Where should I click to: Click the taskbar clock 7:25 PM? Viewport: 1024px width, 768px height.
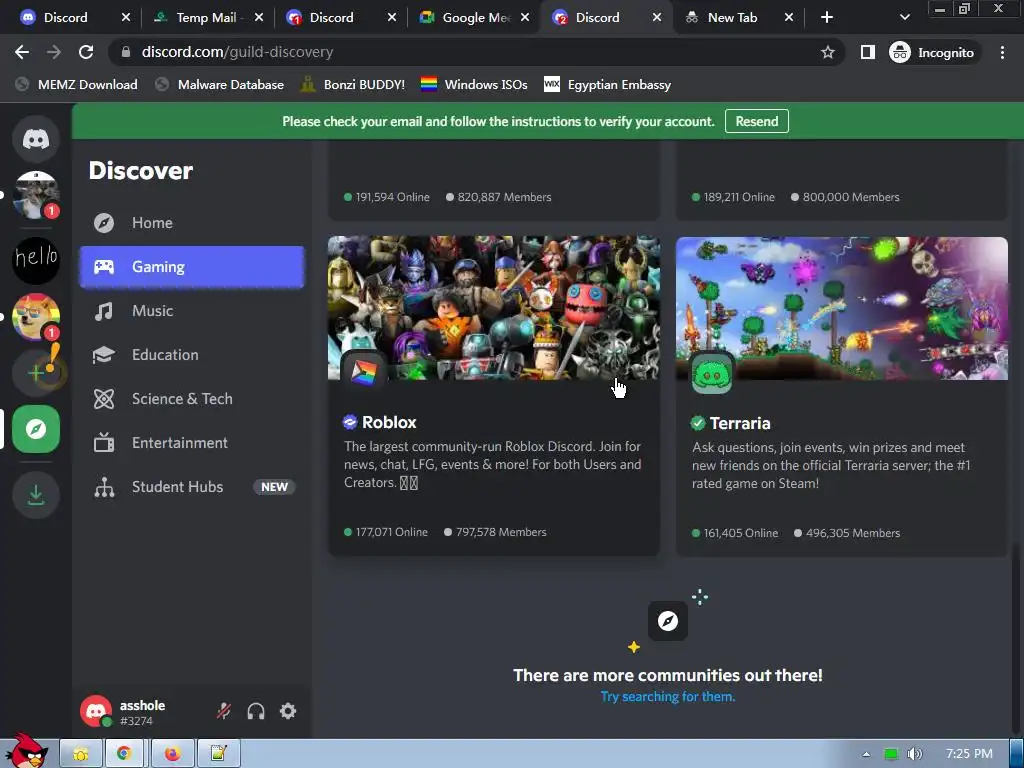point(968,754)
